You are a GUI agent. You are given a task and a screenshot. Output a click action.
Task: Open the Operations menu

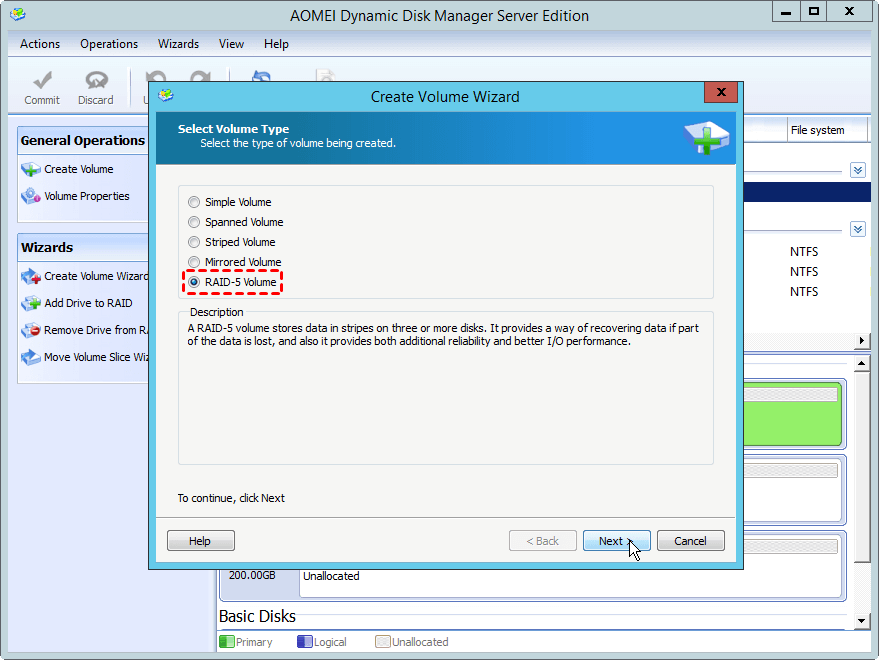(x=109, y=44)
